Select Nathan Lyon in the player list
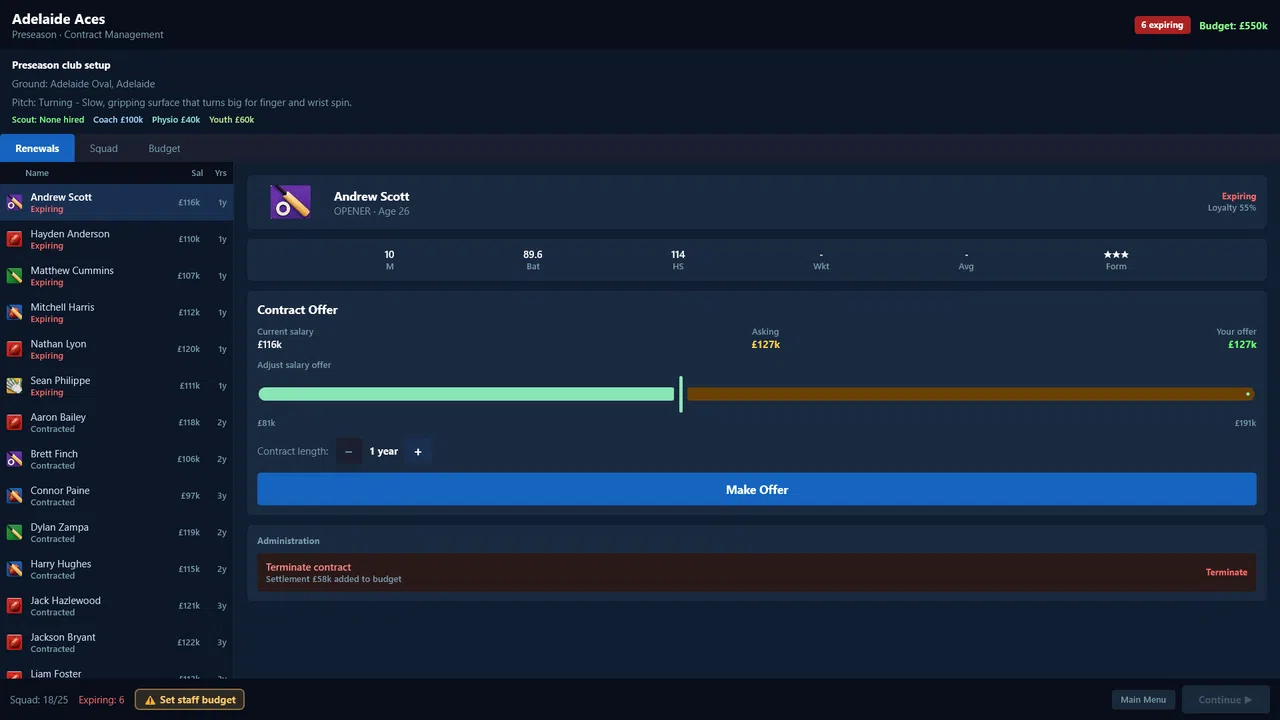Viewport: 1280px width, 720px height. [x=116, y=349]
